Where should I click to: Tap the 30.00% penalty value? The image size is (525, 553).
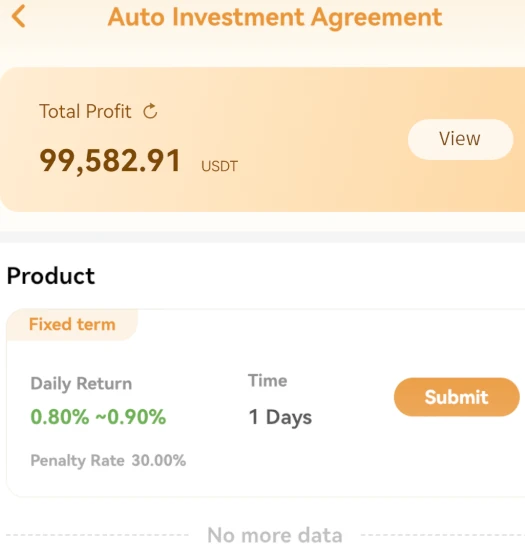(x=159, y=460)
